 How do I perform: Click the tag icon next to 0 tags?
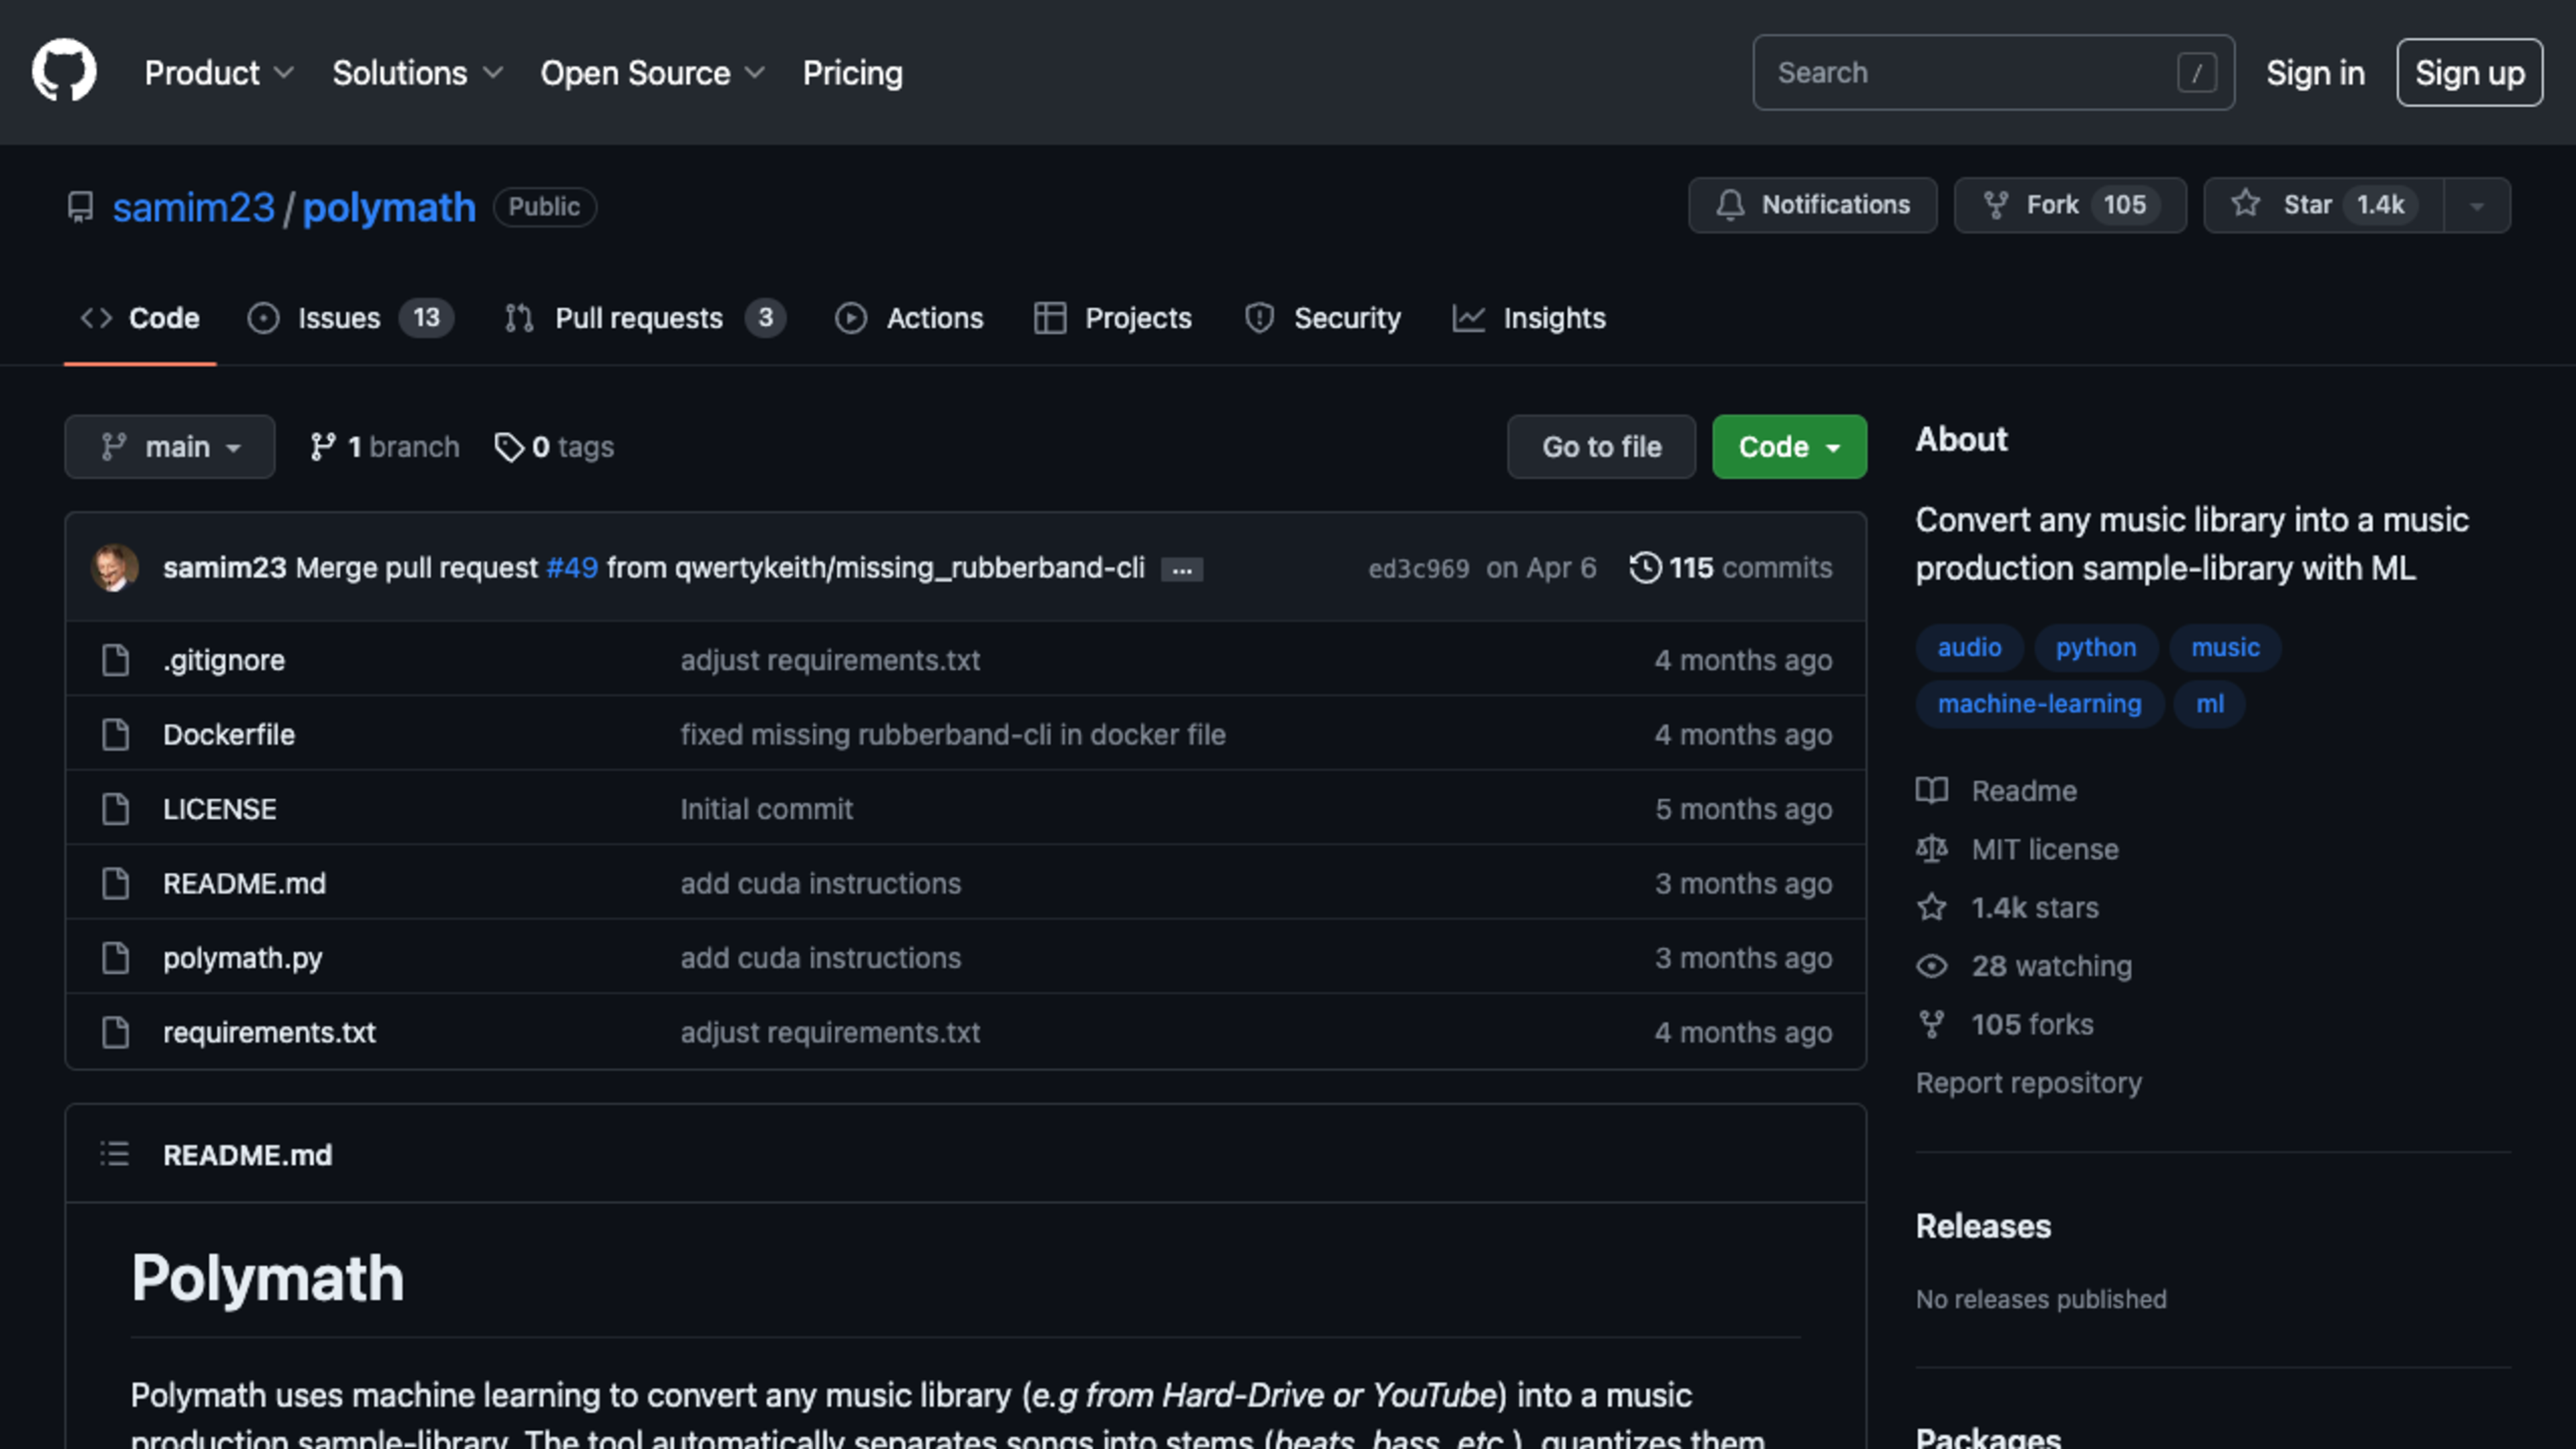point(509,447)
